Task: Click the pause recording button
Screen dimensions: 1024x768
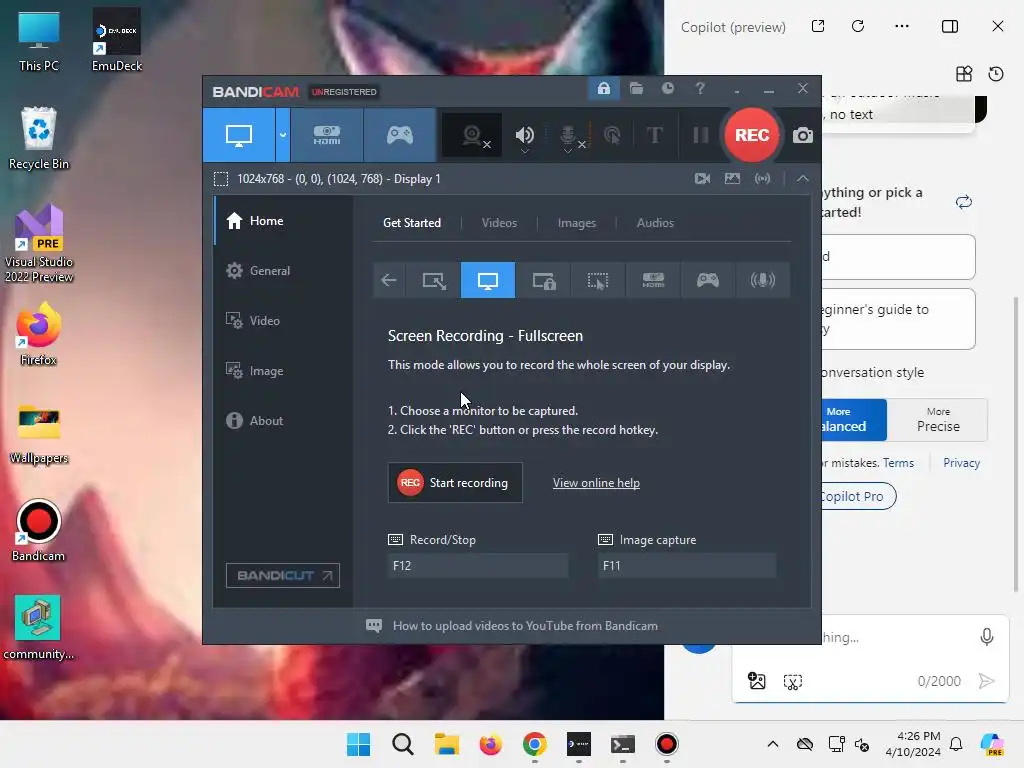Action: coord(701,135)
